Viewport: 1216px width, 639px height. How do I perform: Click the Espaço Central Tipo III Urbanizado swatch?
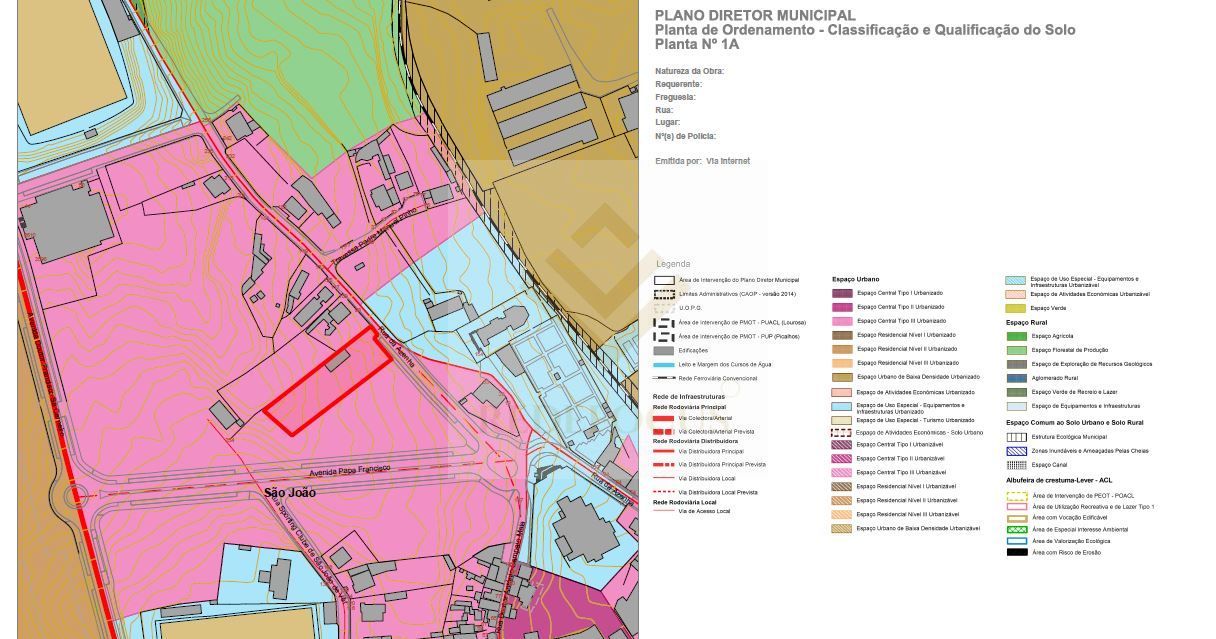point(842,321)
